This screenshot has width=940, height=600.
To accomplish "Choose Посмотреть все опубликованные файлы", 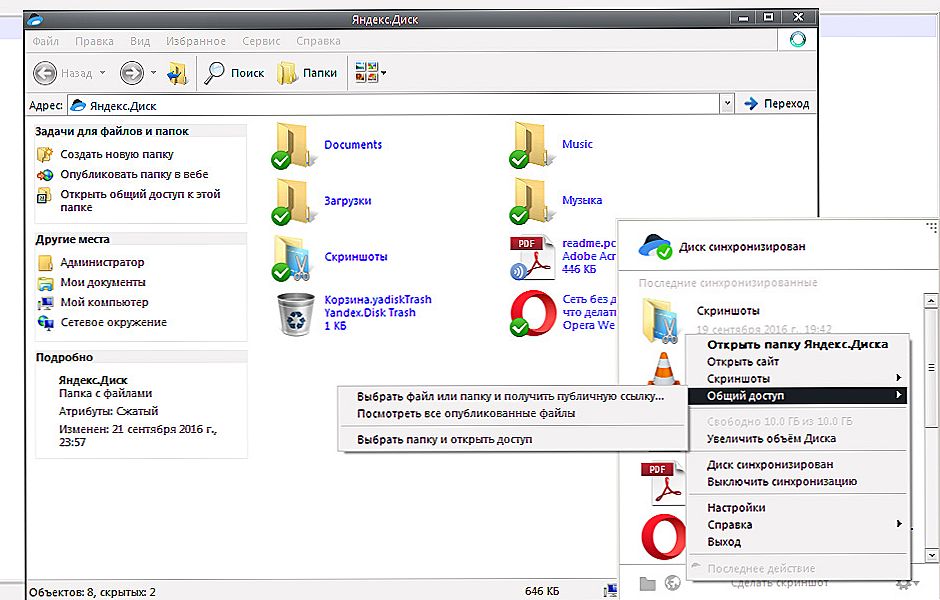I will (x=513, y=414).
